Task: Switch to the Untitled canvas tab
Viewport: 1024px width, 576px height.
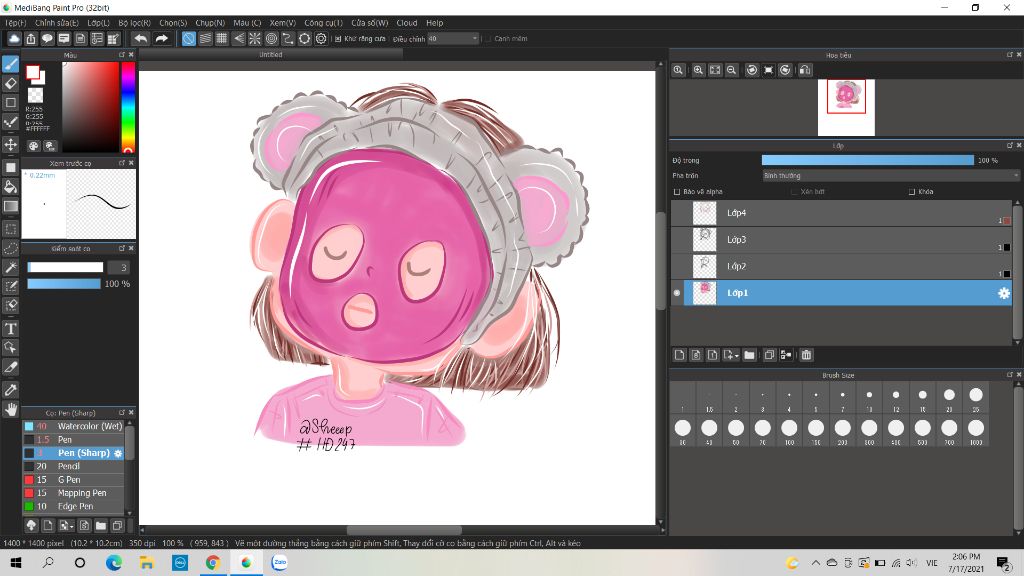Action: [270, 55]
